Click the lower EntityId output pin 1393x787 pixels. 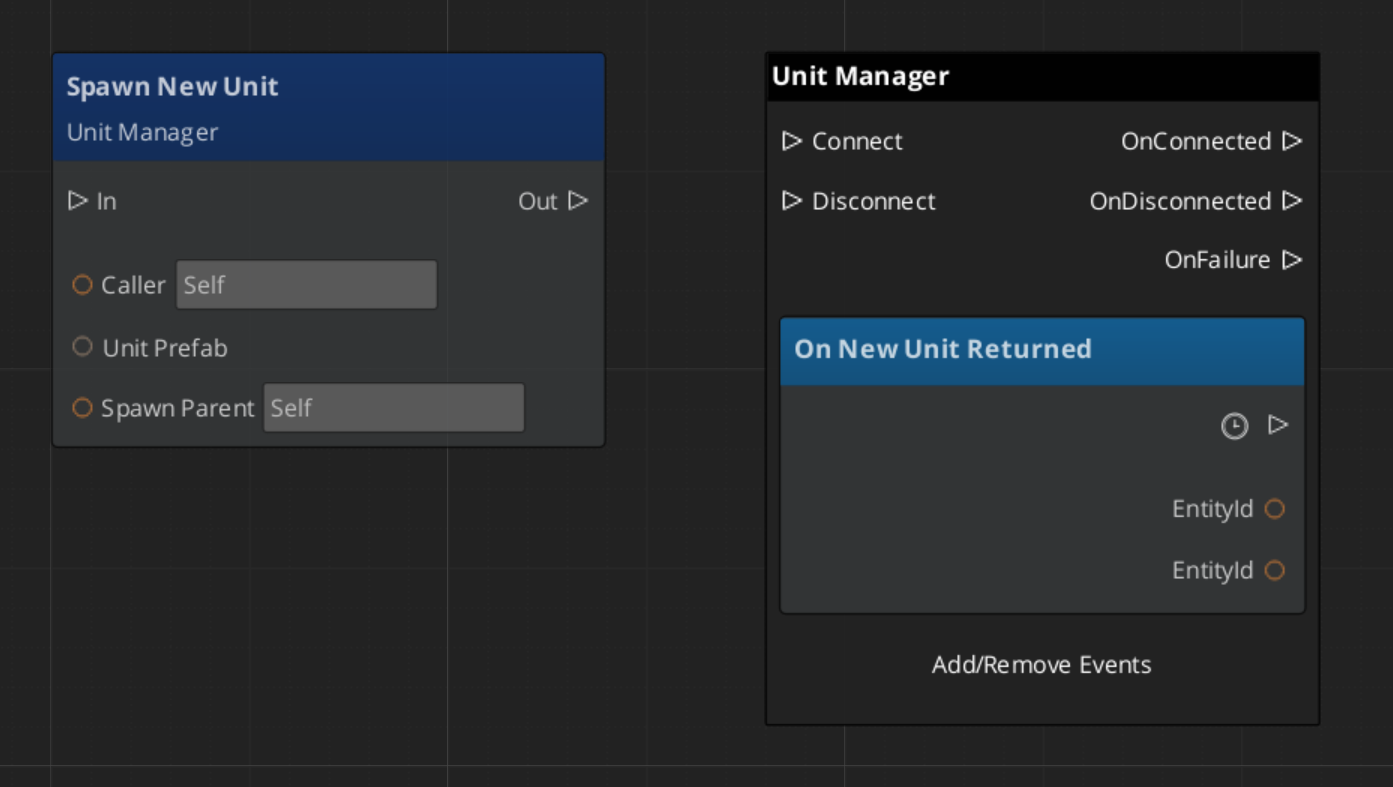click(x=1274, y=570)
